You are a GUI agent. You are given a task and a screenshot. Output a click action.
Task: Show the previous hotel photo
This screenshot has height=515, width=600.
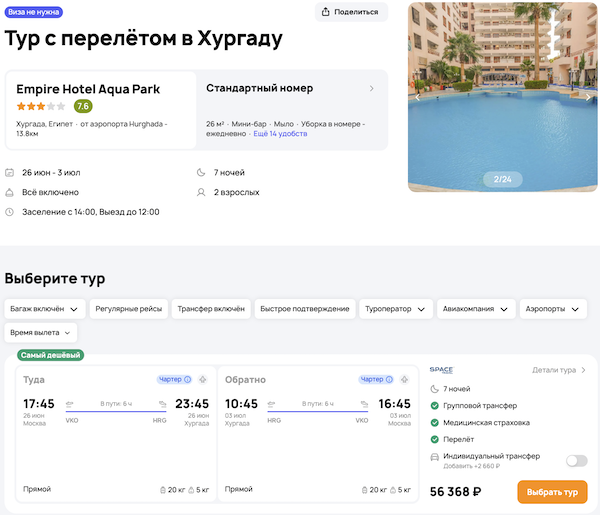(418, 98)
